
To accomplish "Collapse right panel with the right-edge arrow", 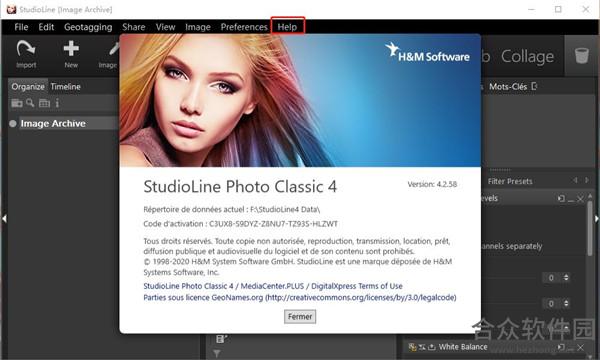I will [596, 219].
